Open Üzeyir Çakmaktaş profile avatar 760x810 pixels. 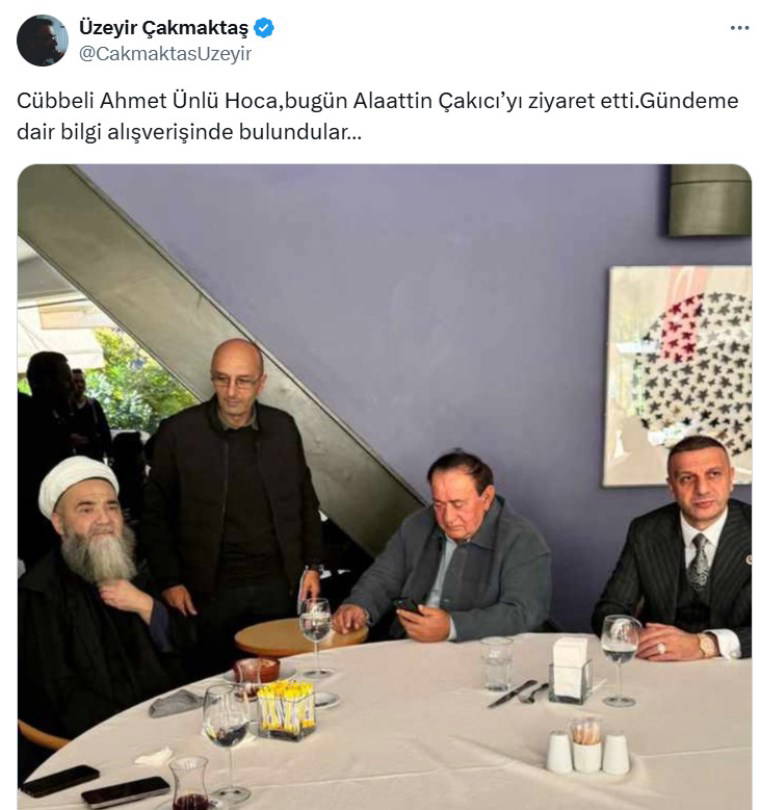42,40
